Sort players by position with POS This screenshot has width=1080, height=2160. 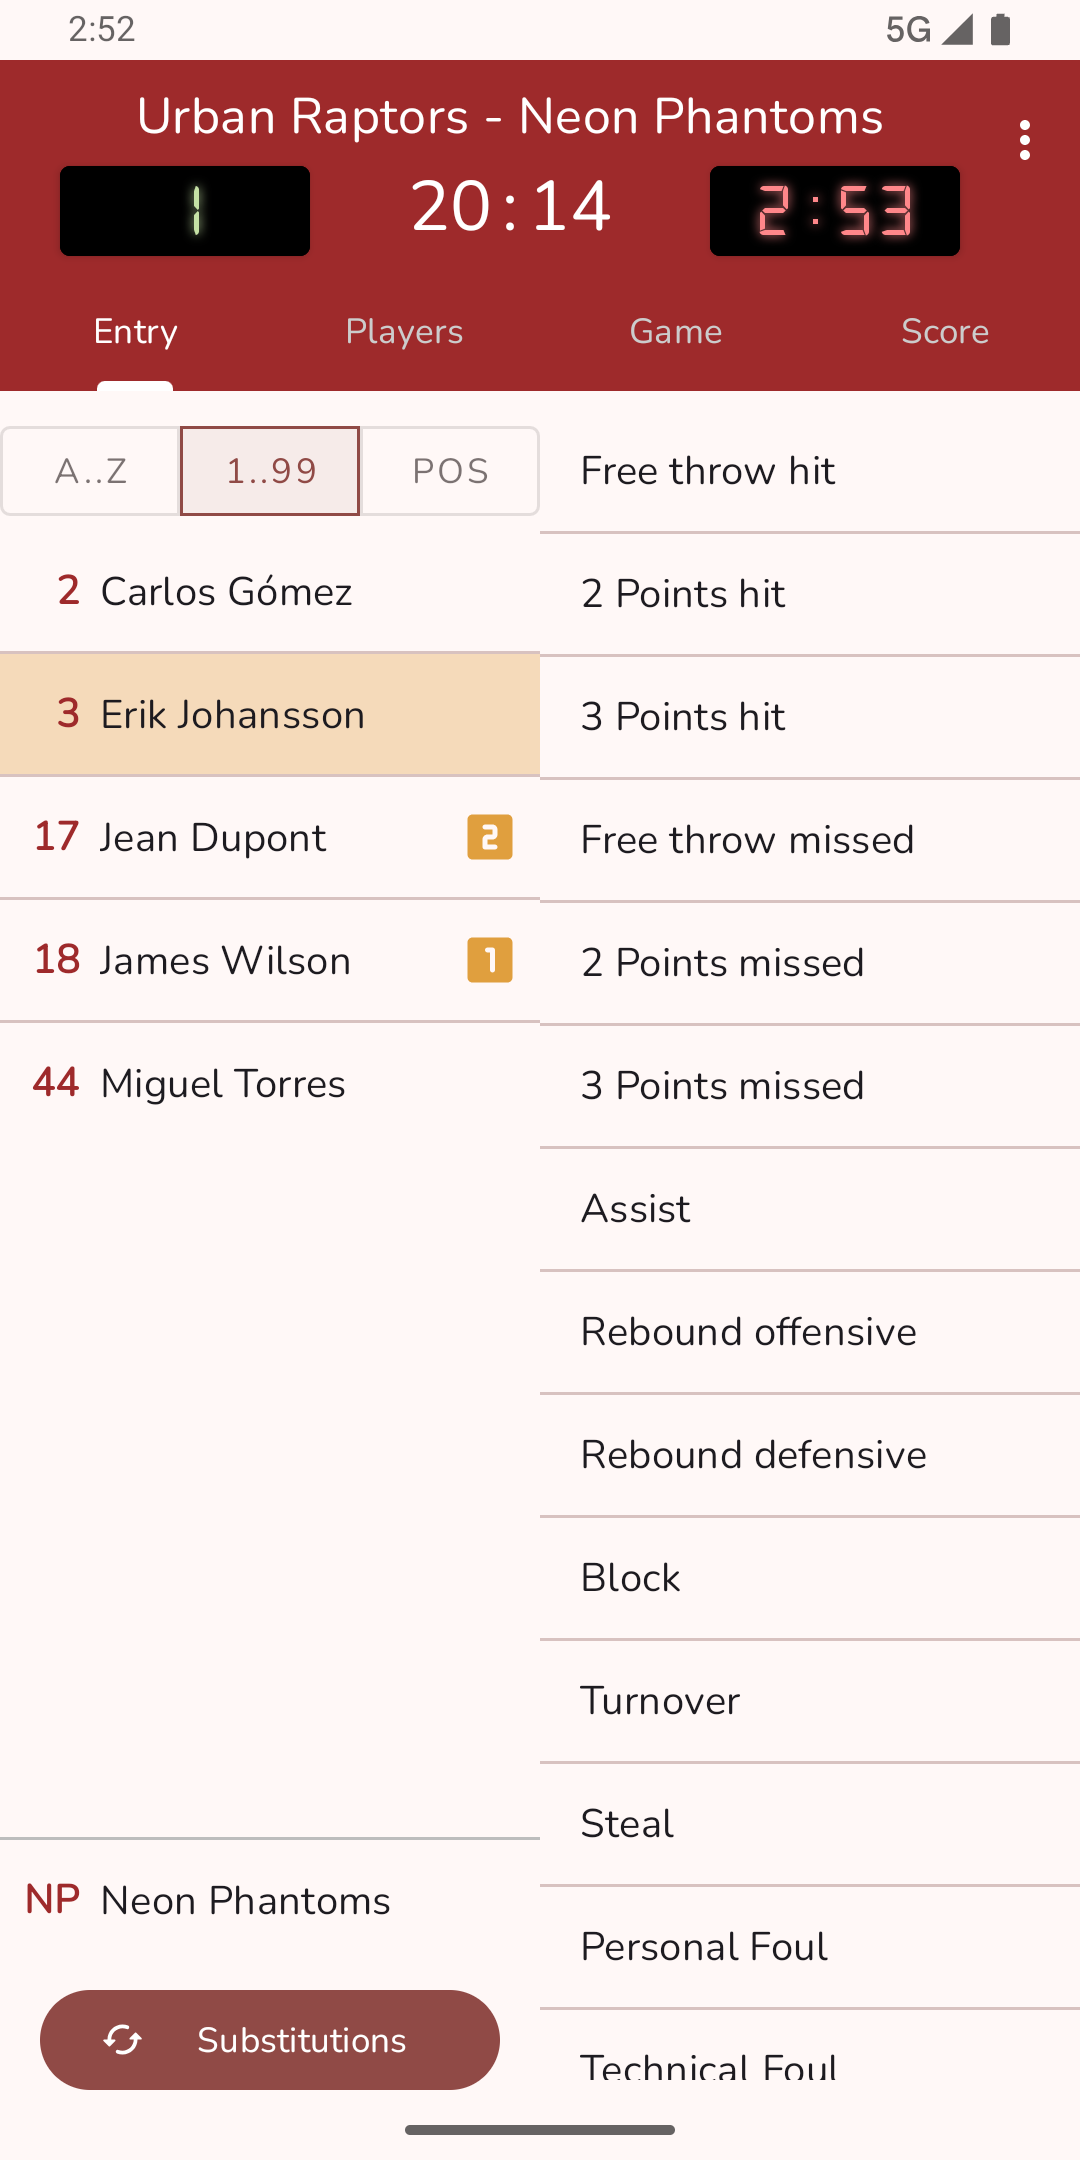tap(450, 471)
